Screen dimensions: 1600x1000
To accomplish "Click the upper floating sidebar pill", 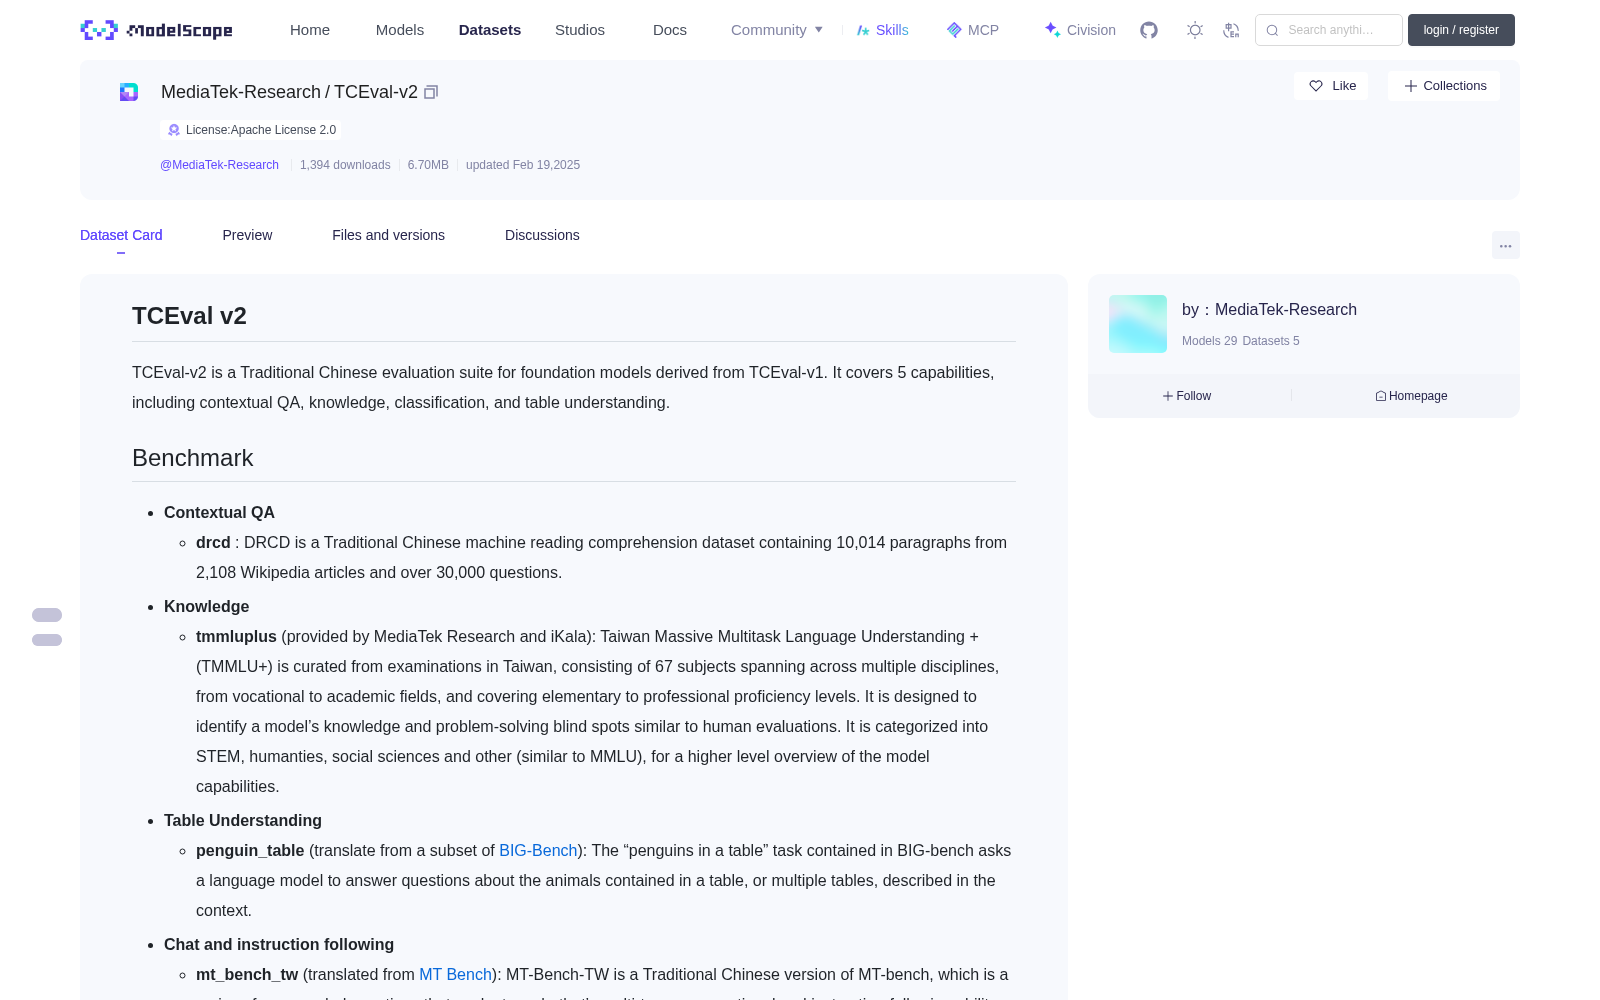I will pyautogui.click(x=47, y=615).
